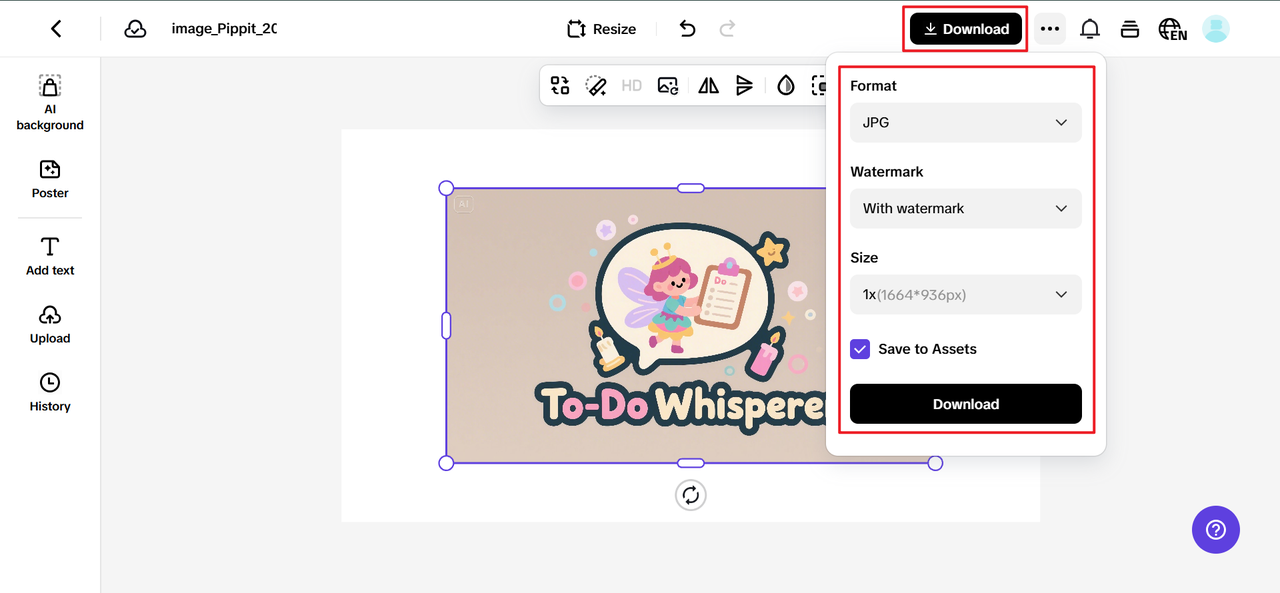
Task: Toggle the Save to Assets checkbox
Action: [860, 349]
